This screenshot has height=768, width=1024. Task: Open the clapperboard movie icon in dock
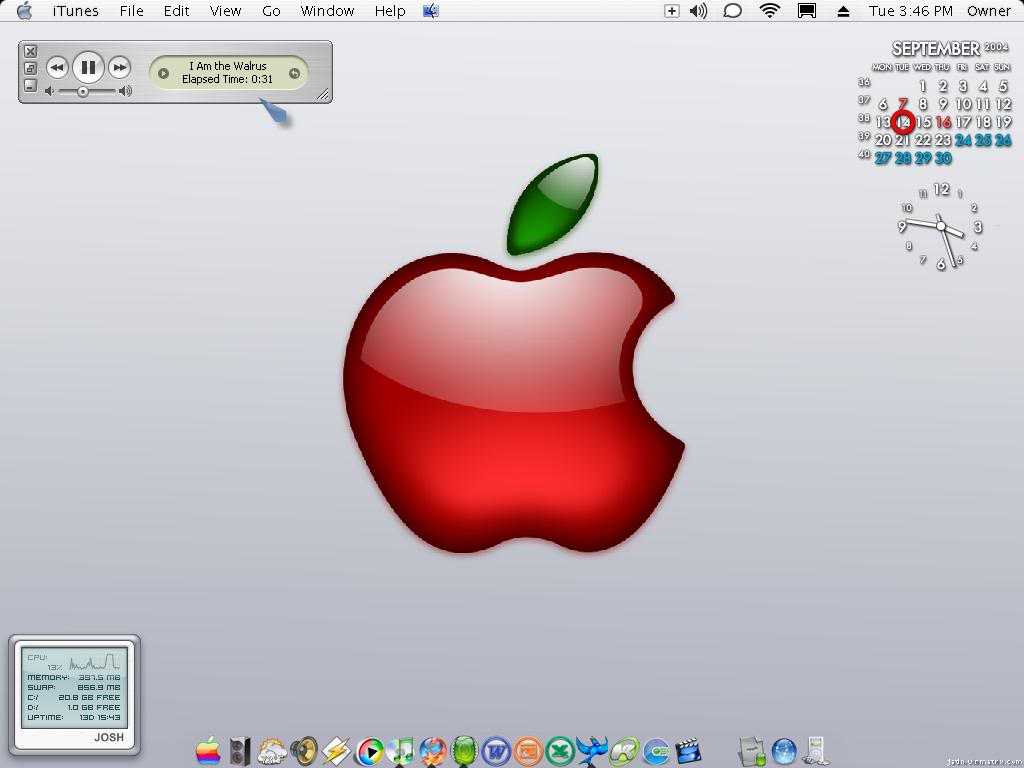688,750
